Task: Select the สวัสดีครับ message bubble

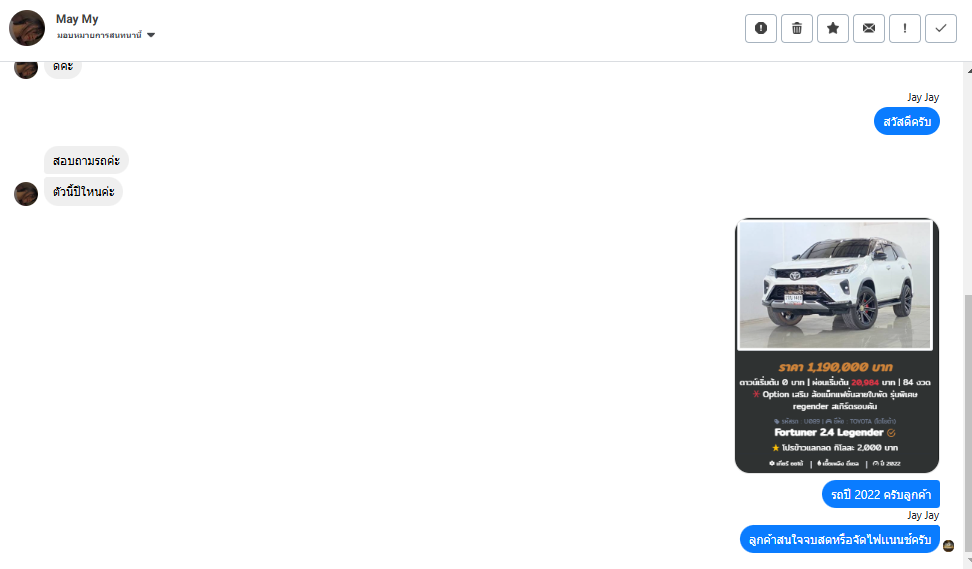Action: click(907, 121)
